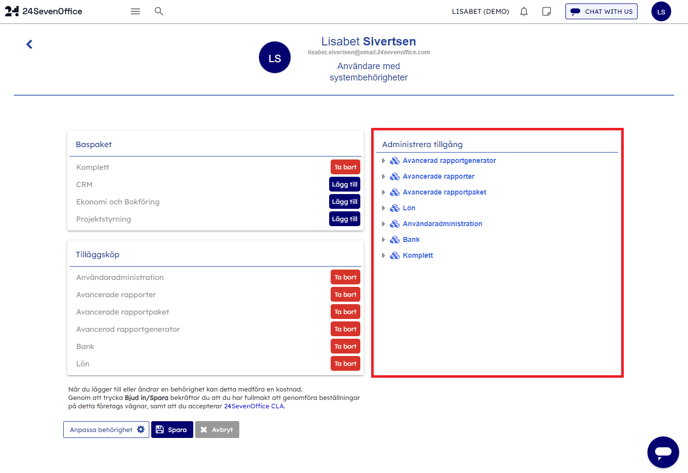Open the 24SevenOffice CLA link
The width and height of the screenshot is (688, 473).
[x=254, y=406]
